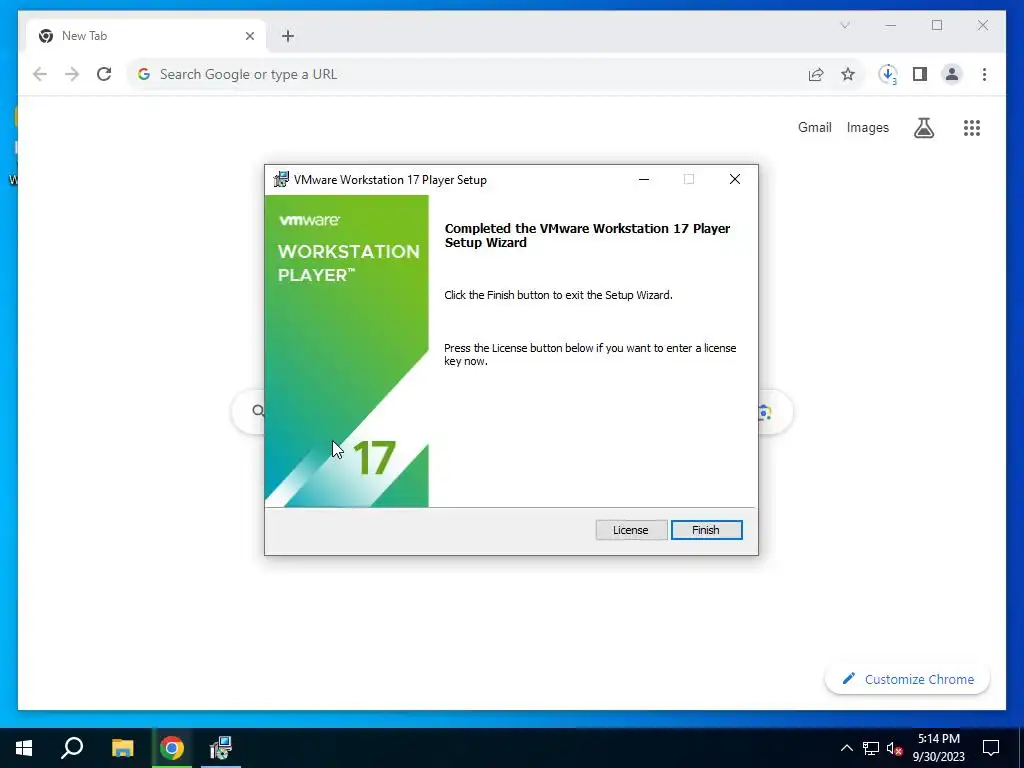Open a new Chrome tab
Screen dimensions: 1024x768
coord(288,36)
